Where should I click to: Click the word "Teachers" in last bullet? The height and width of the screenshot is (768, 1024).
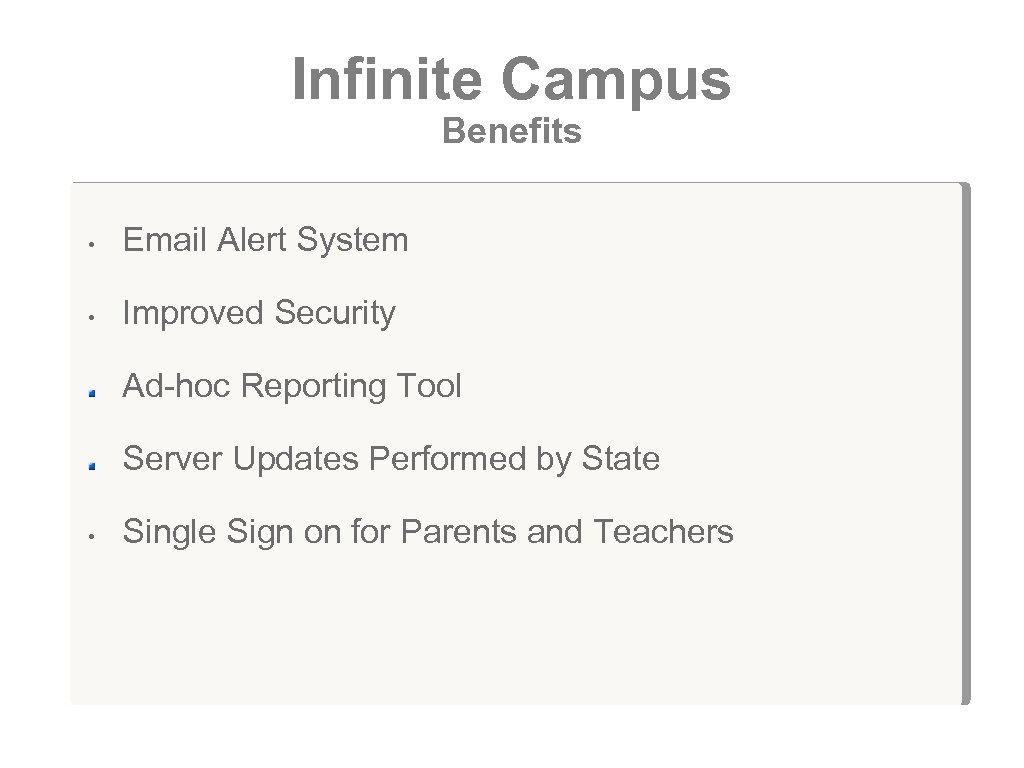(x=663, y=532)
